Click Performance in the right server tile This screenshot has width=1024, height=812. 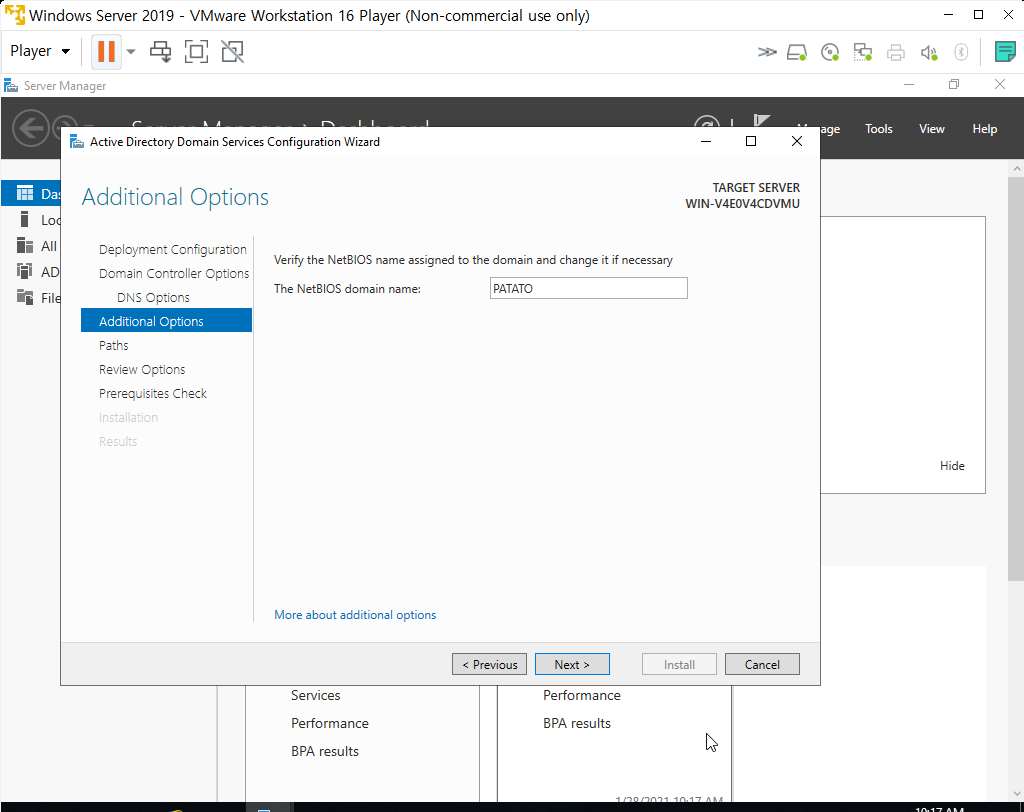[x=582, y=695]
